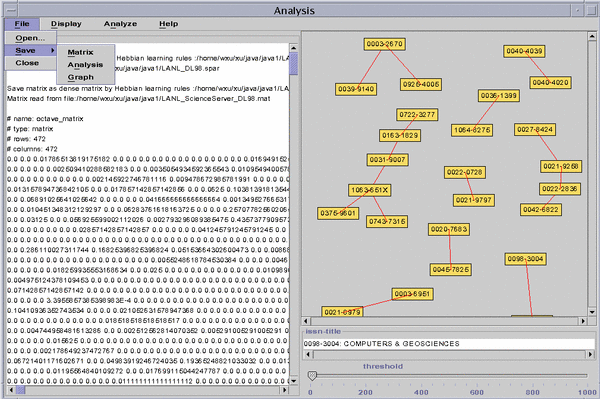Click the title bar minimize dot button
The image size is (600, 399).
pos(577,11)
